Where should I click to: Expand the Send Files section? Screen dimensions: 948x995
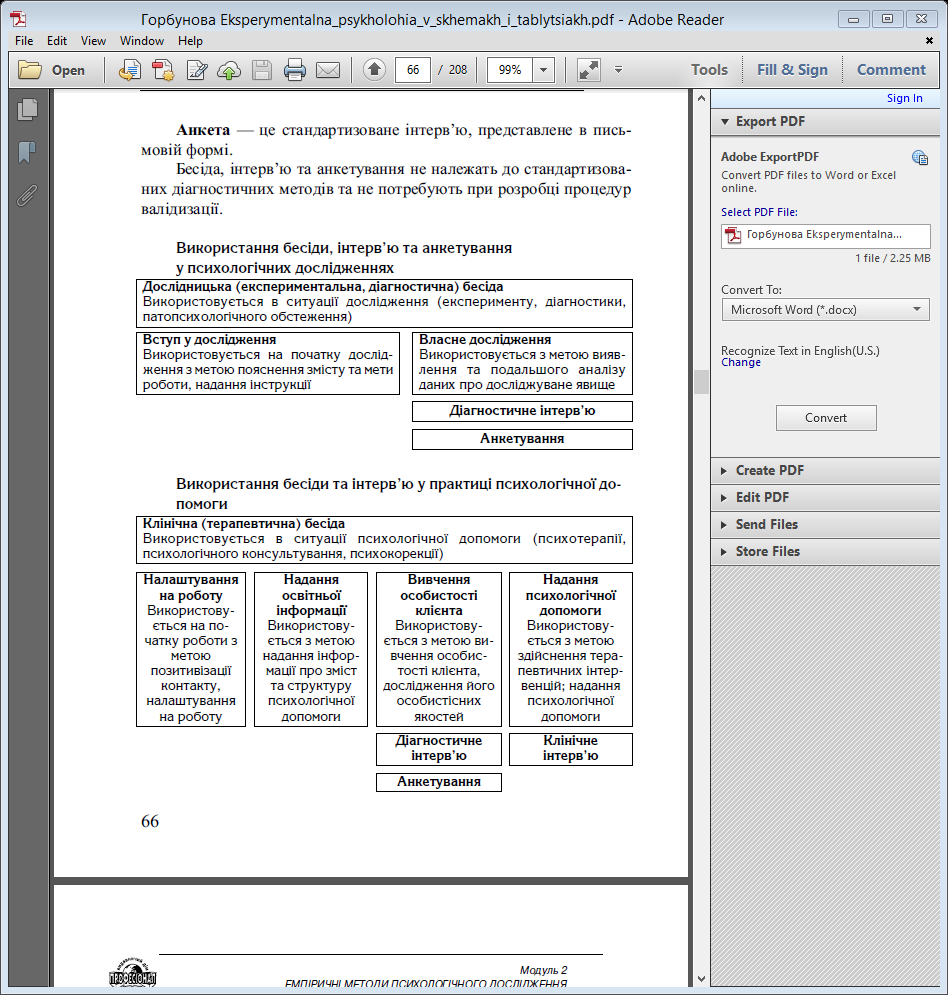coord(766,524)
